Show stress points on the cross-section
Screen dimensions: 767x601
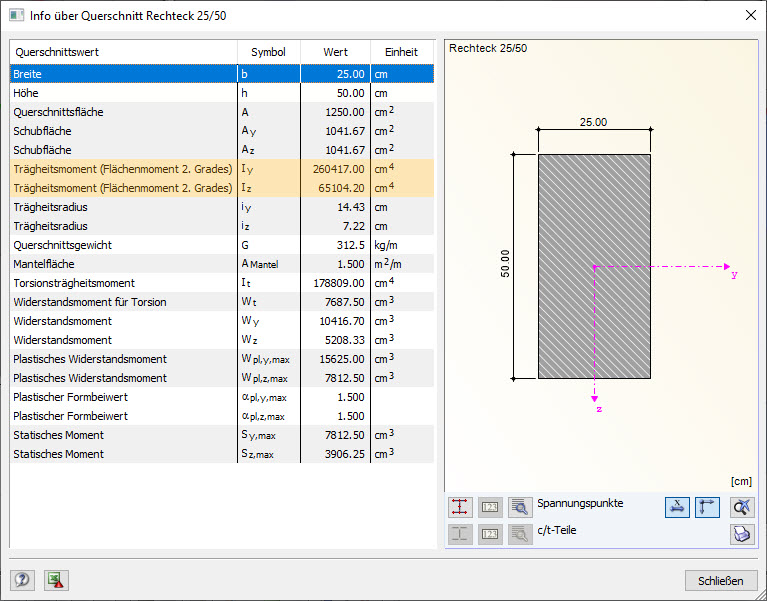(460, 507)
